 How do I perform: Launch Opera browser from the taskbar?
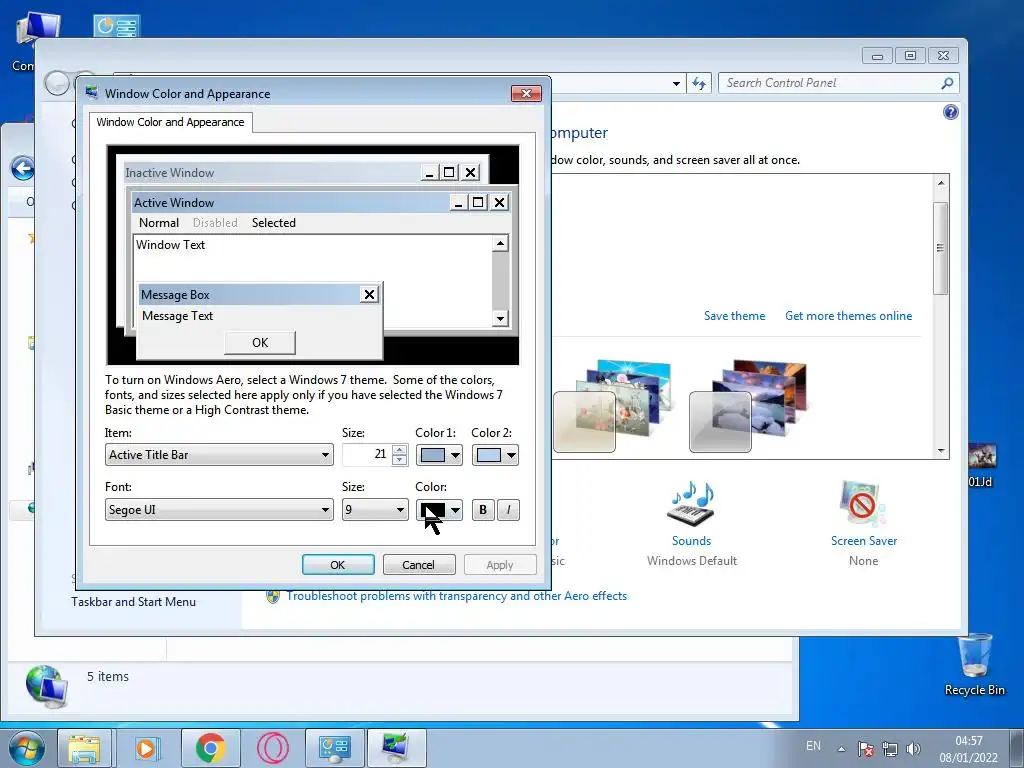[x=272, y=748]
